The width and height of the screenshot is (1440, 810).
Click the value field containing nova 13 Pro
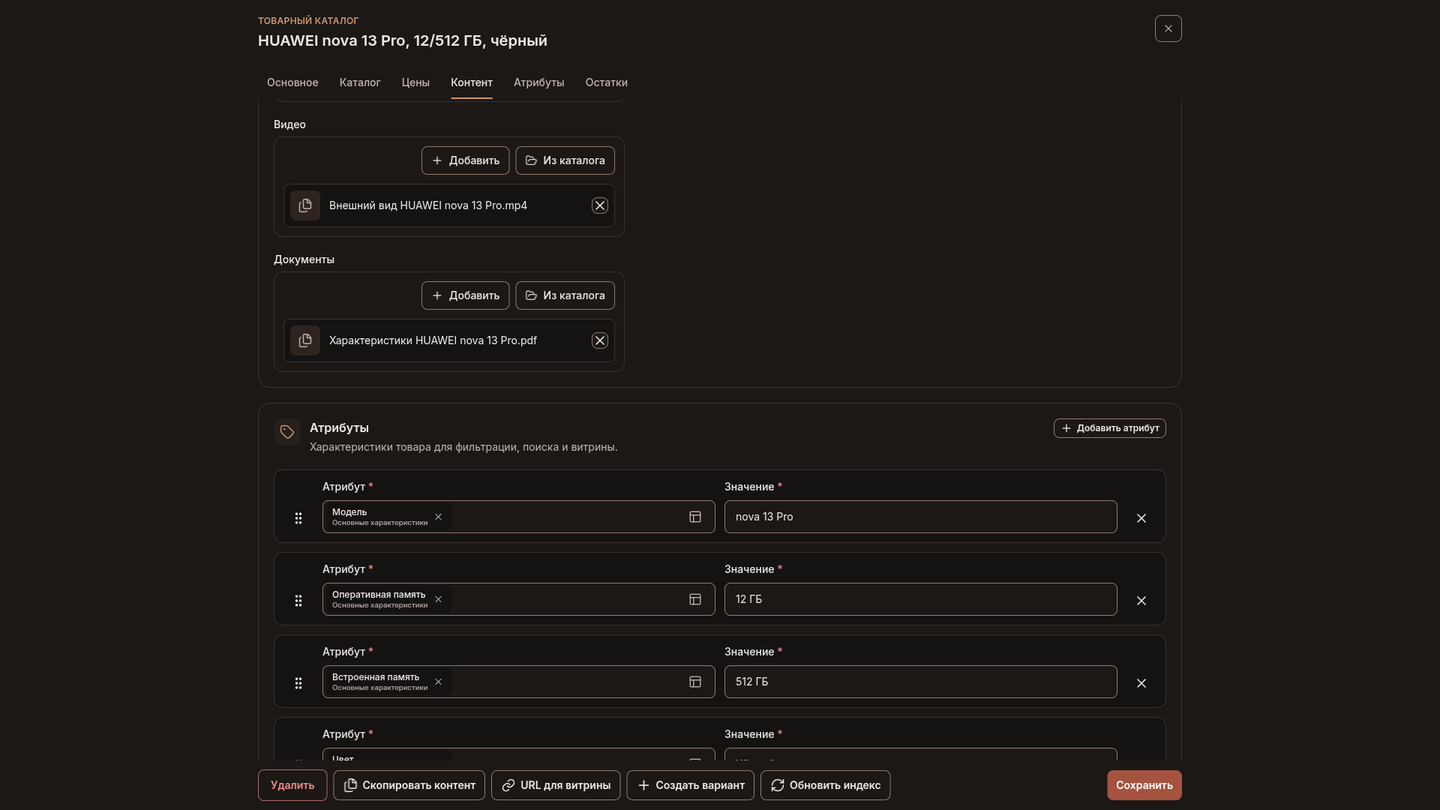click(921, 517)
